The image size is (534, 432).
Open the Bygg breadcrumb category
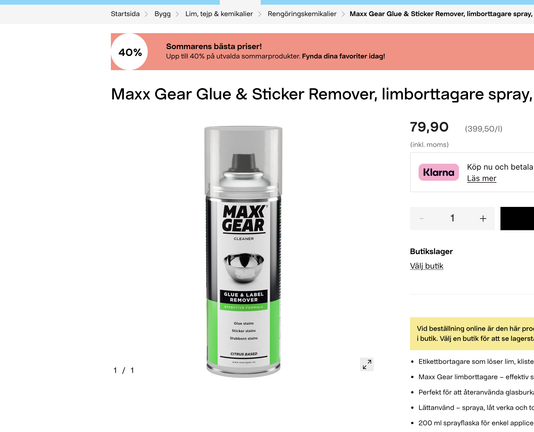(x=162, y=14)
